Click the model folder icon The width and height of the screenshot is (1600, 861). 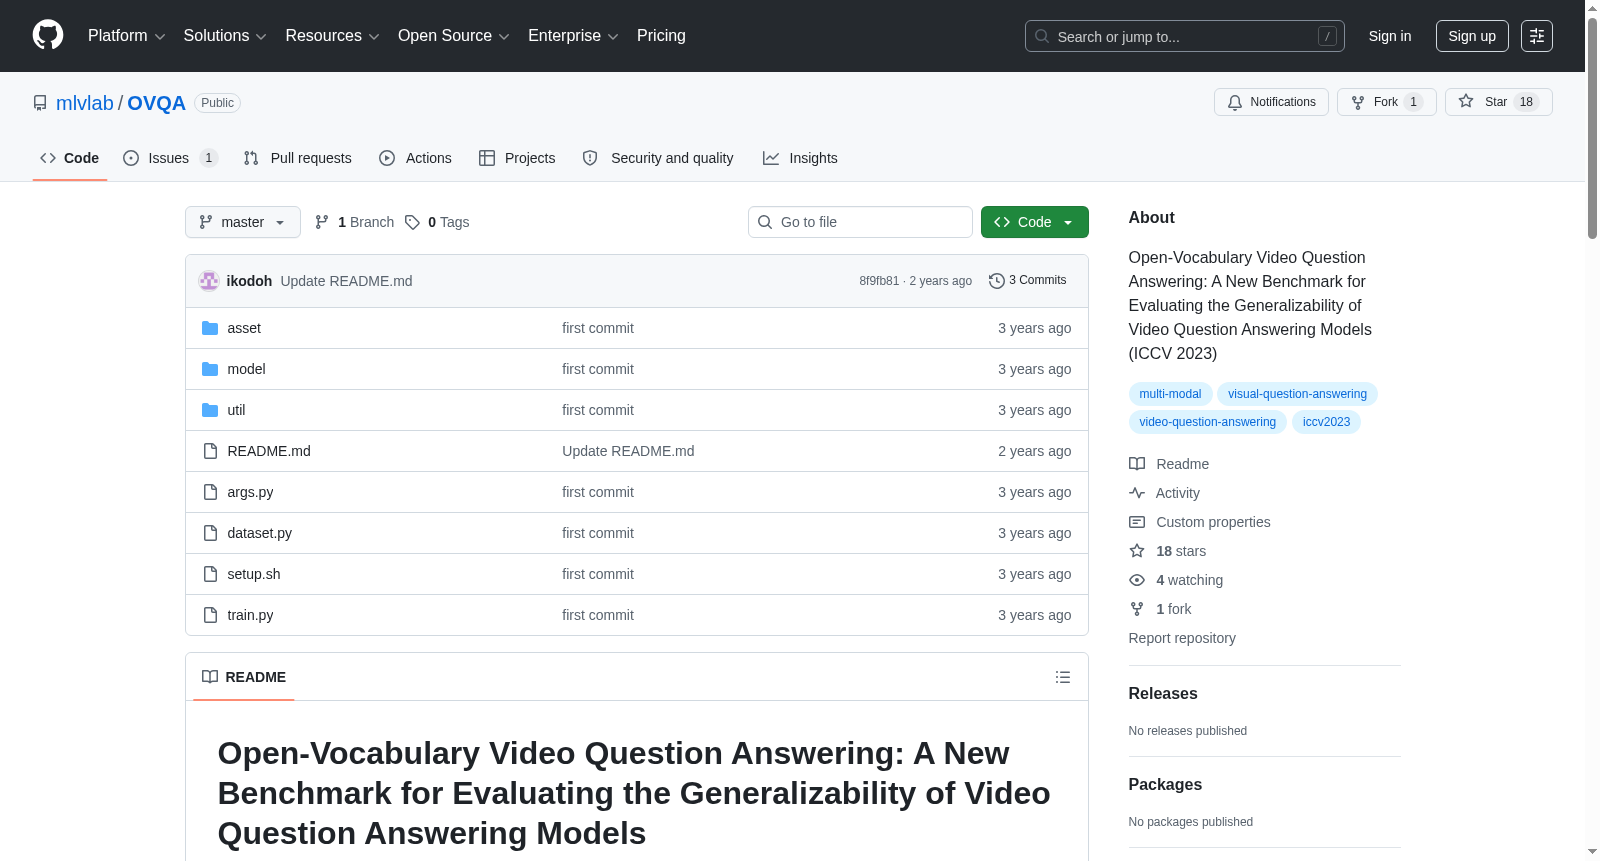pos(210,369)
